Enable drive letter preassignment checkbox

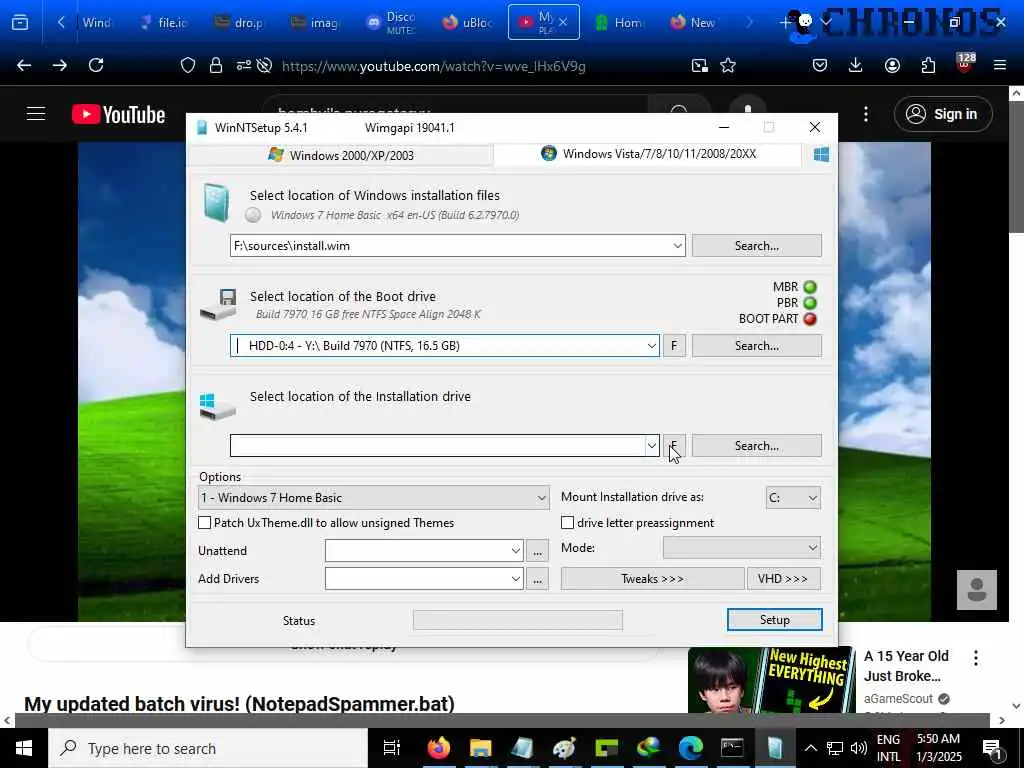pos(568,522)
